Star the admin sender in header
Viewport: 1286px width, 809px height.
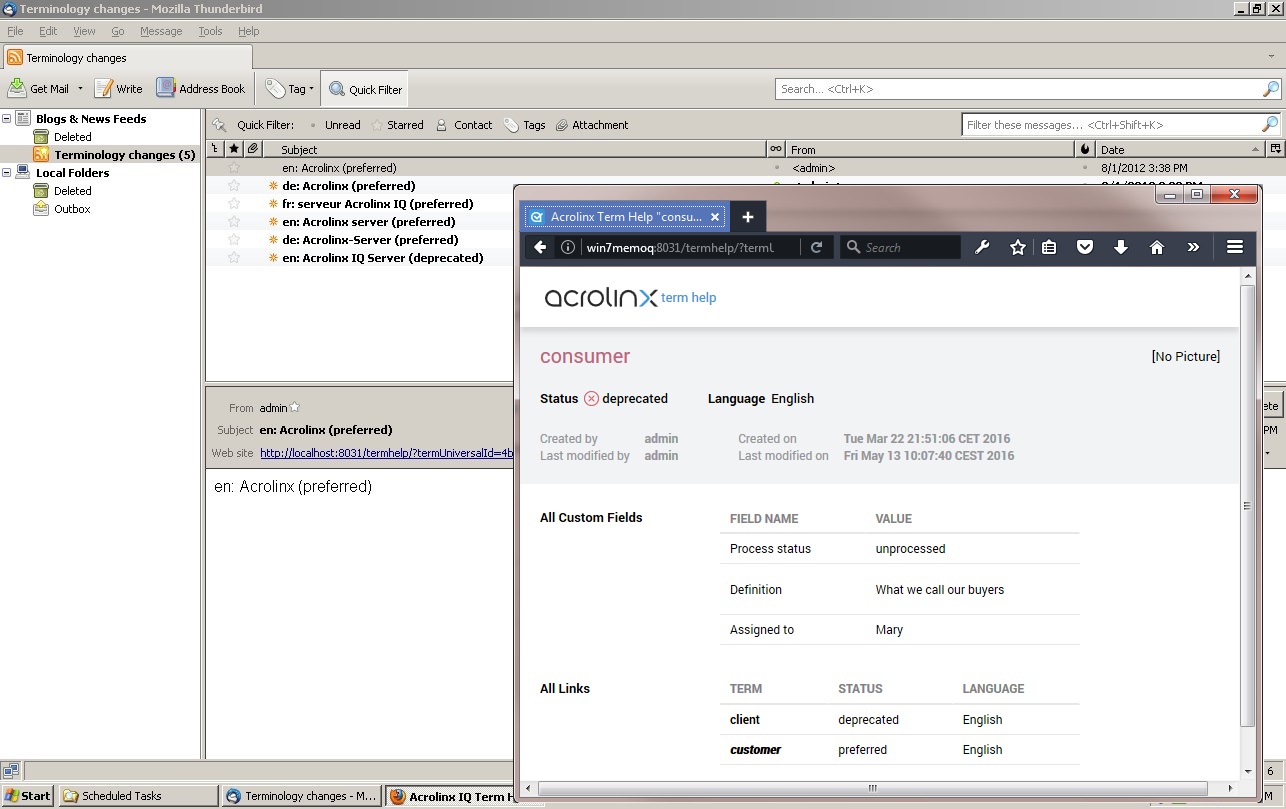[294, 408]
